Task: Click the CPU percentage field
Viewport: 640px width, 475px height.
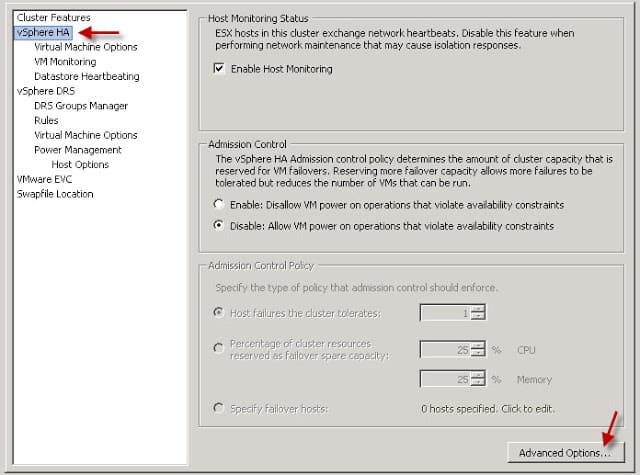Action: tap(445, 350)
